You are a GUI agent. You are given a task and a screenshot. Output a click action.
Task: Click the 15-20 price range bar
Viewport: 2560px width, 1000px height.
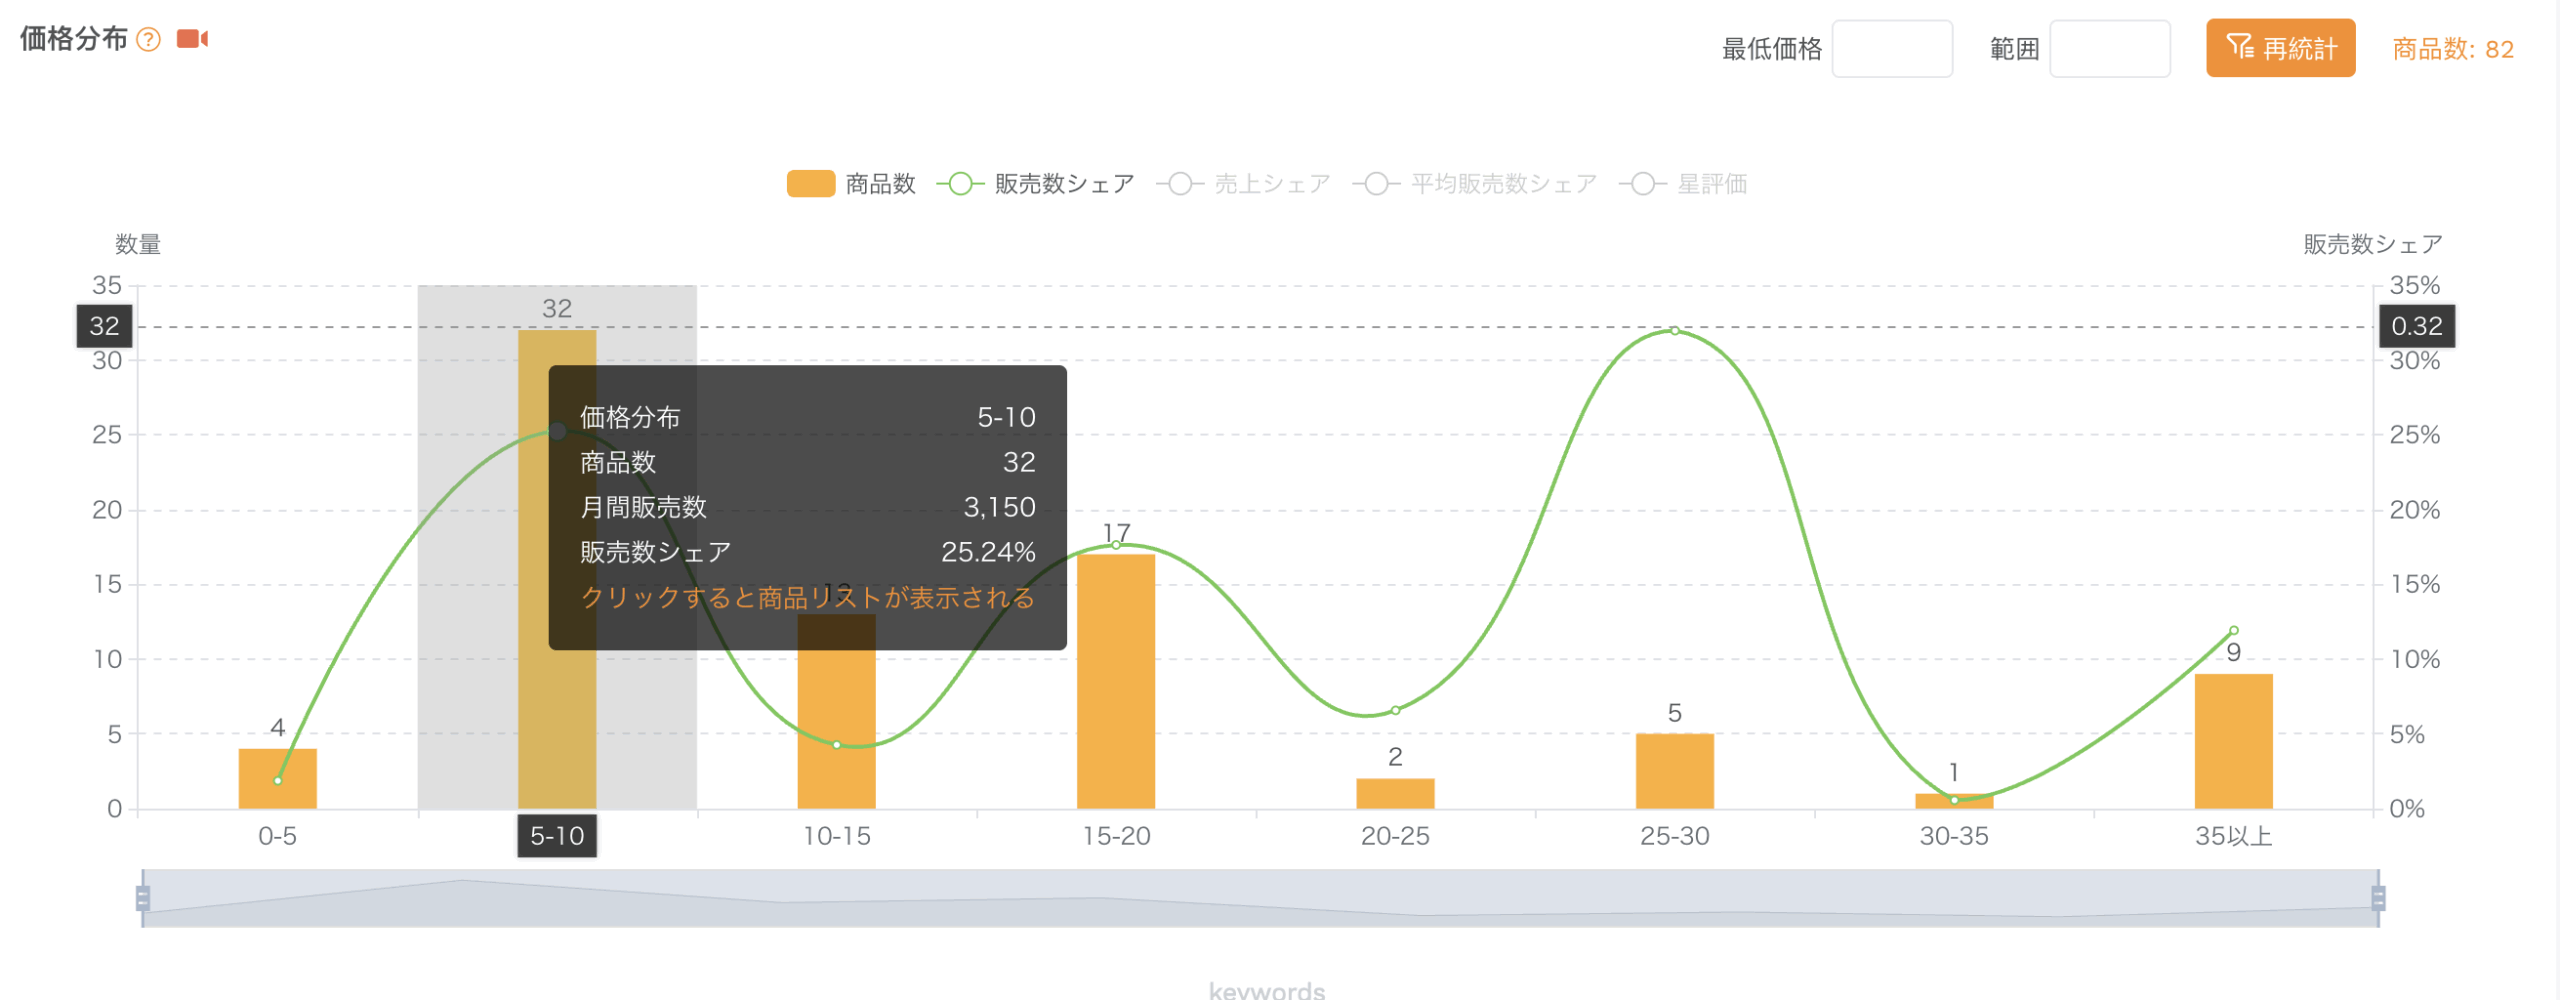[1116, 680]
